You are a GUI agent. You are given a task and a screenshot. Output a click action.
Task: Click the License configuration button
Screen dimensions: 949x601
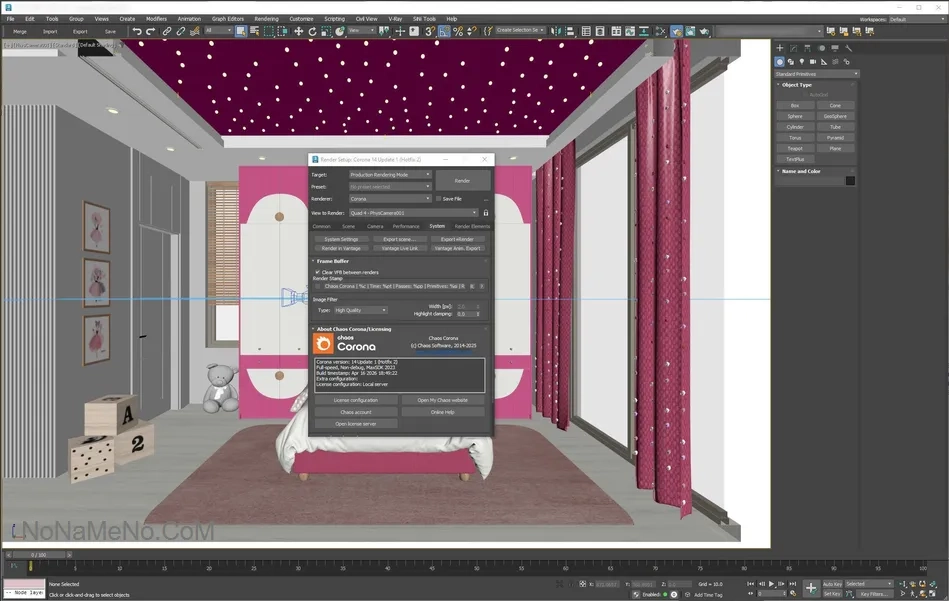355,400
